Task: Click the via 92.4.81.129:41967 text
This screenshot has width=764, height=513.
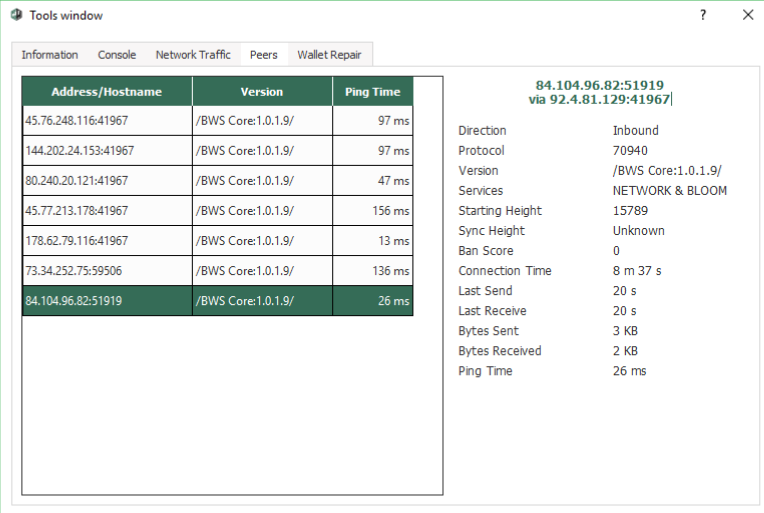Action: (x=599, y=99)
